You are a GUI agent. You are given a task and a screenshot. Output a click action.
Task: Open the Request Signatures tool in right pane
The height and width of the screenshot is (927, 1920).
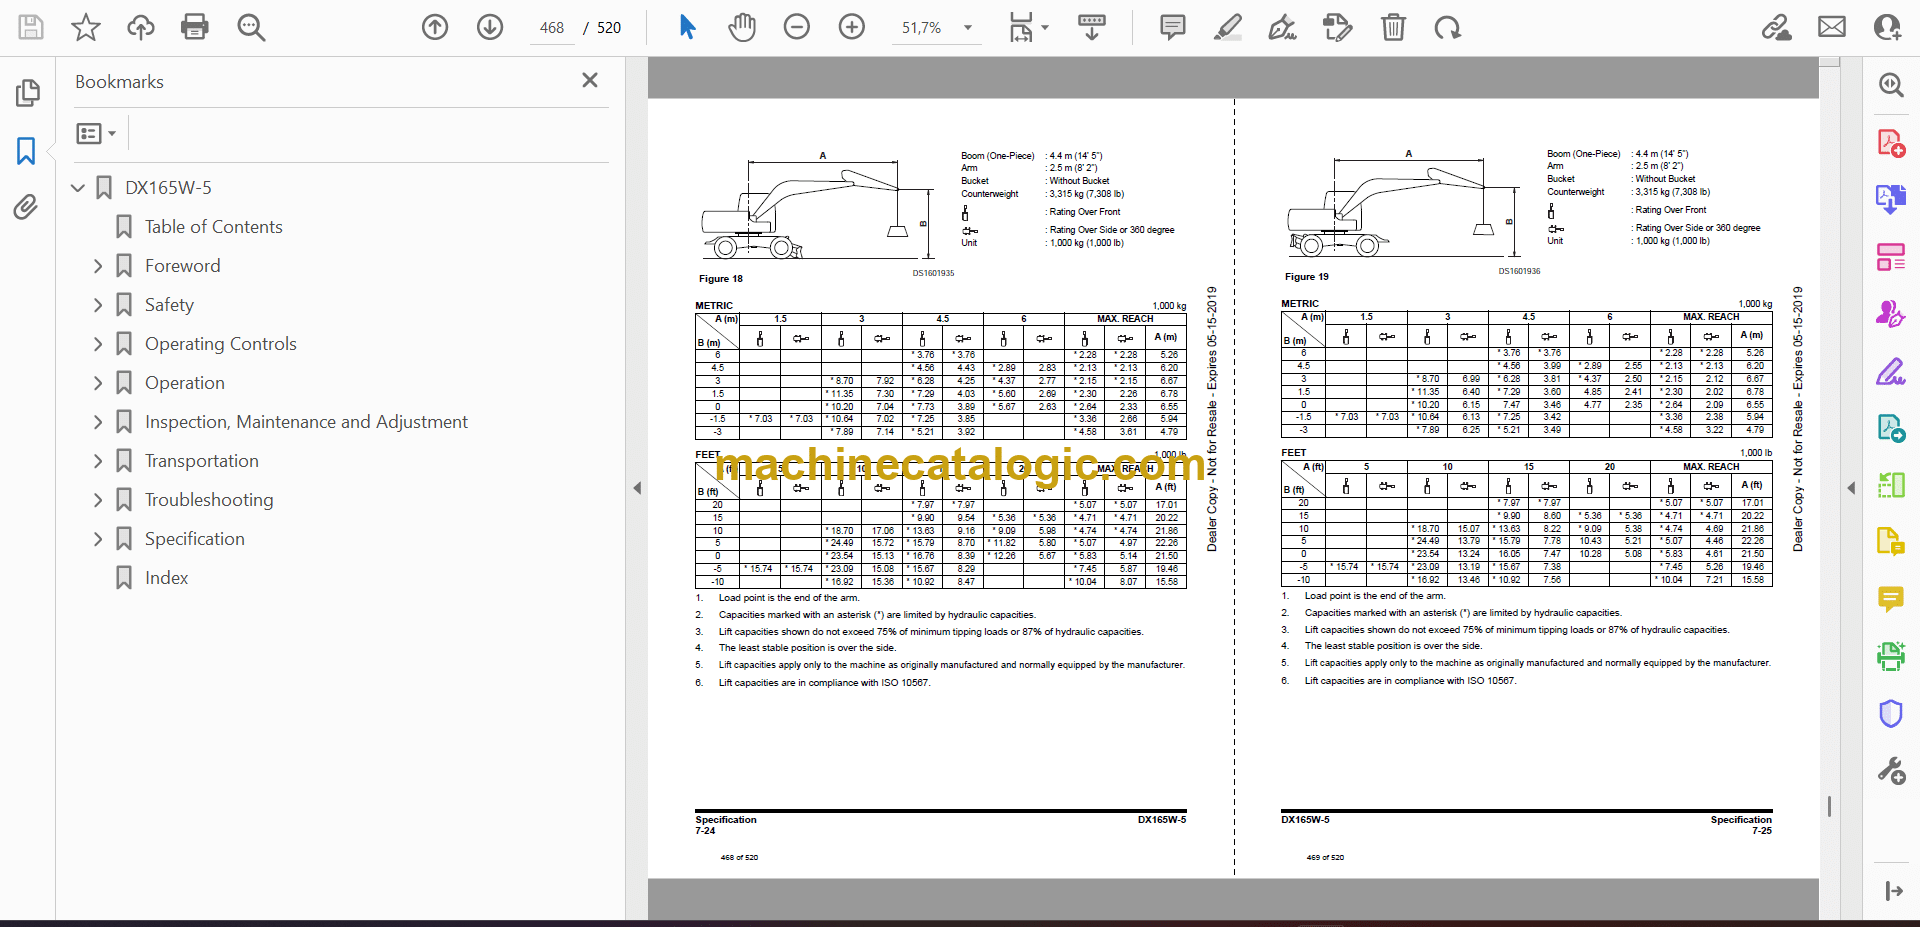pyautogui.click(x=1890, y=314)
